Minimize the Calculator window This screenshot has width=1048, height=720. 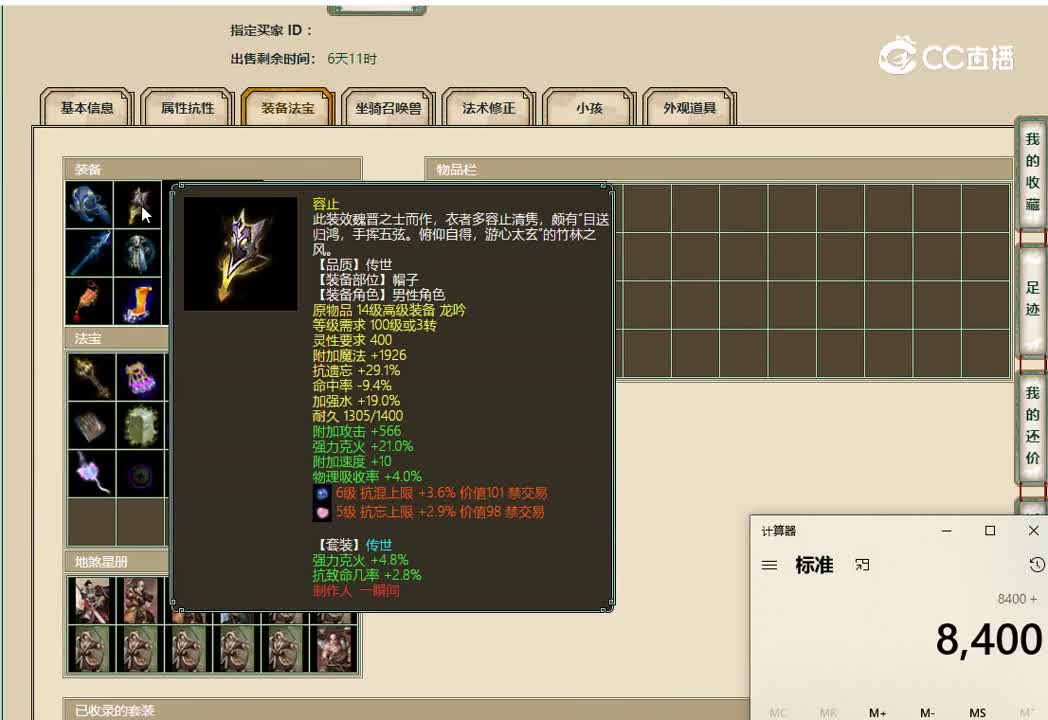pos(946,530)
